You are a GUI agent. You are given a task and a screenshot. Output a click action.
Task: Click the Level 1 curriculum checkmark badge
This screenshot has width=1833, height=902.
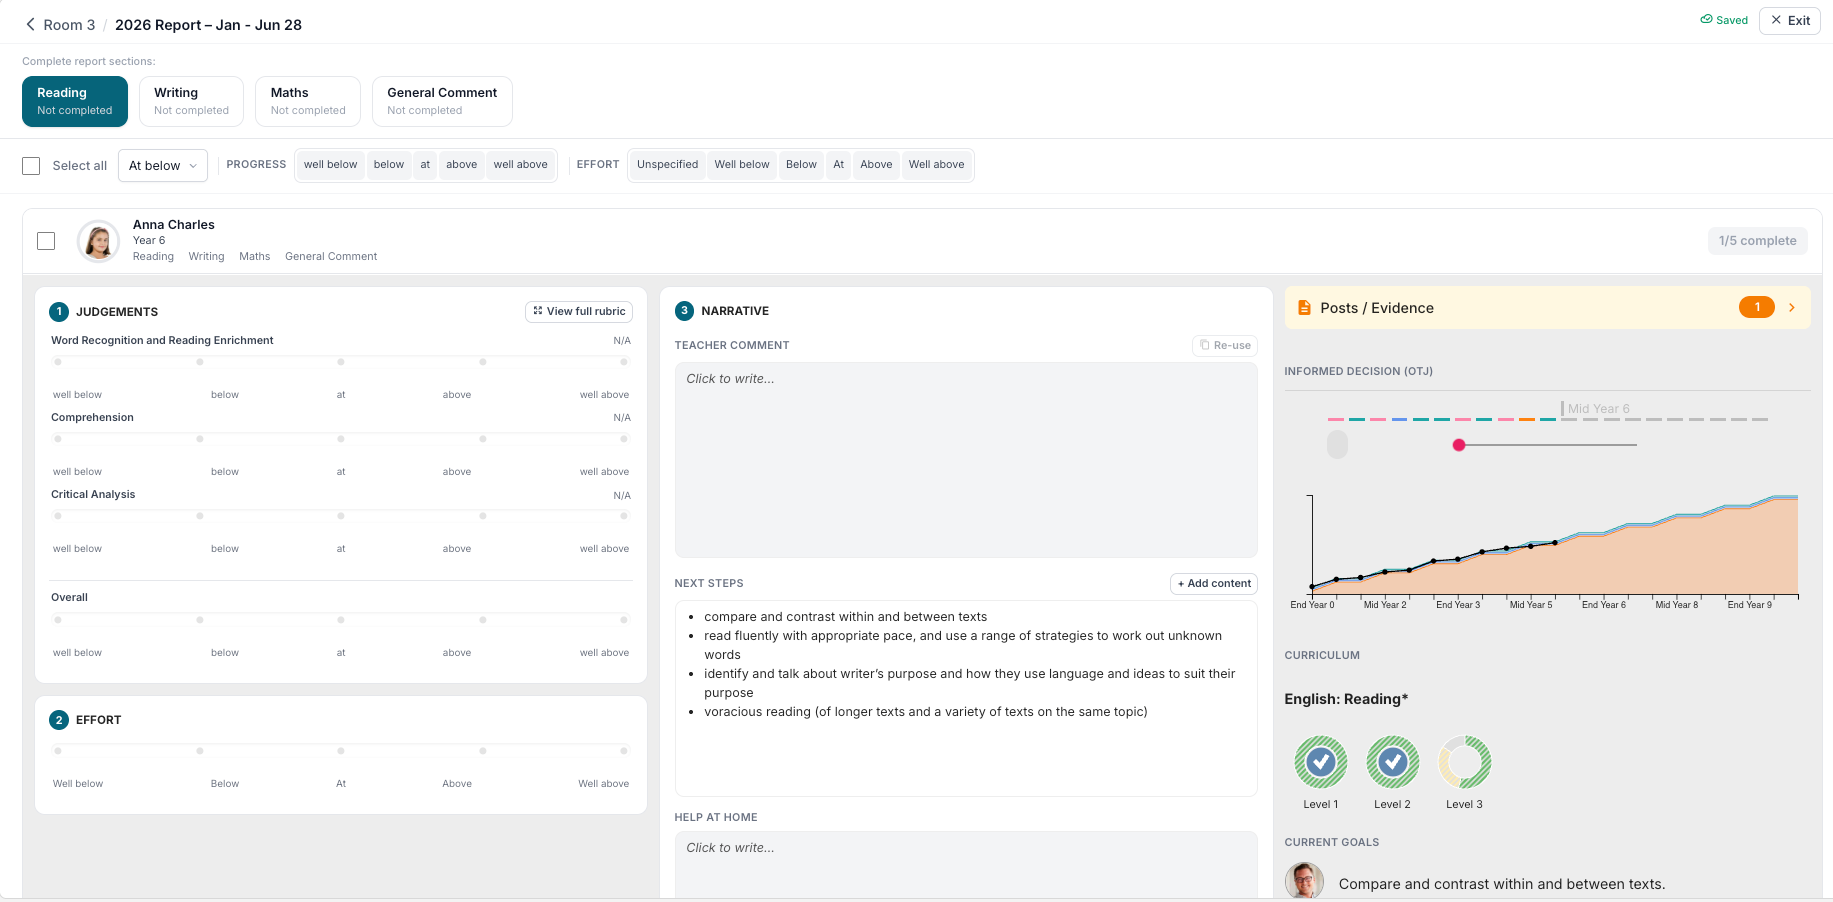[x=1320, y=763]
